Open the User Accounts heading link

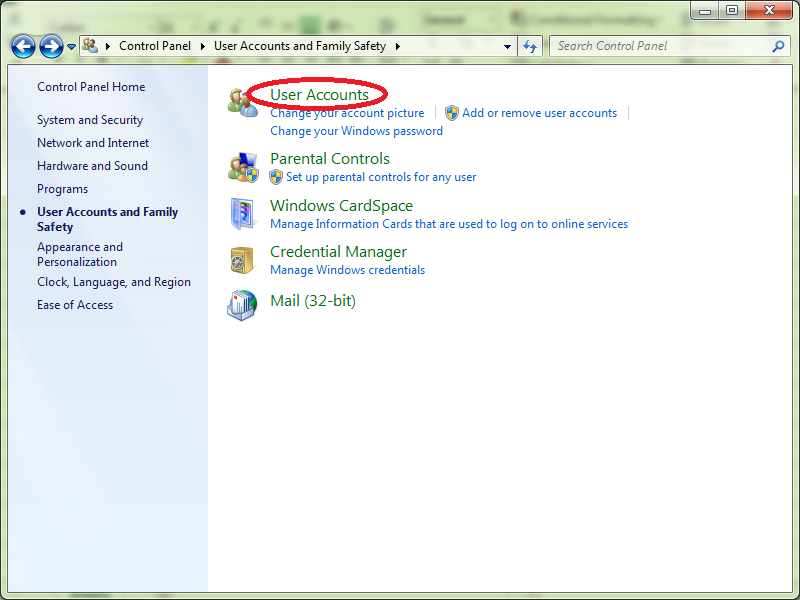point(319,94)
